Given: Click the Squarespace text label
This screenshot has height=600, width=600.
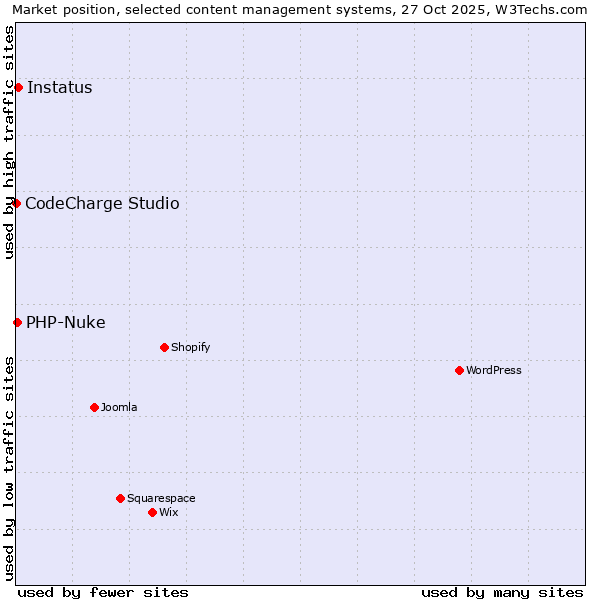Looking at the screenshot, I should click(161, 498).
